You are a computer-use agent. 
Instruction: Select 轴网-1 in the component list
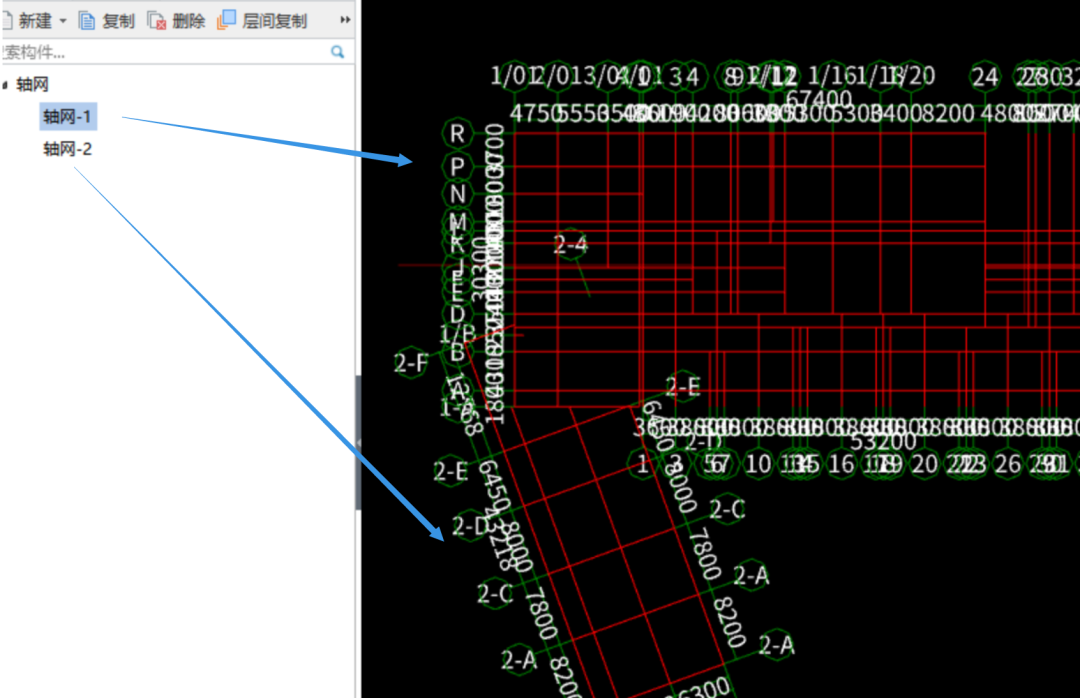68,116
